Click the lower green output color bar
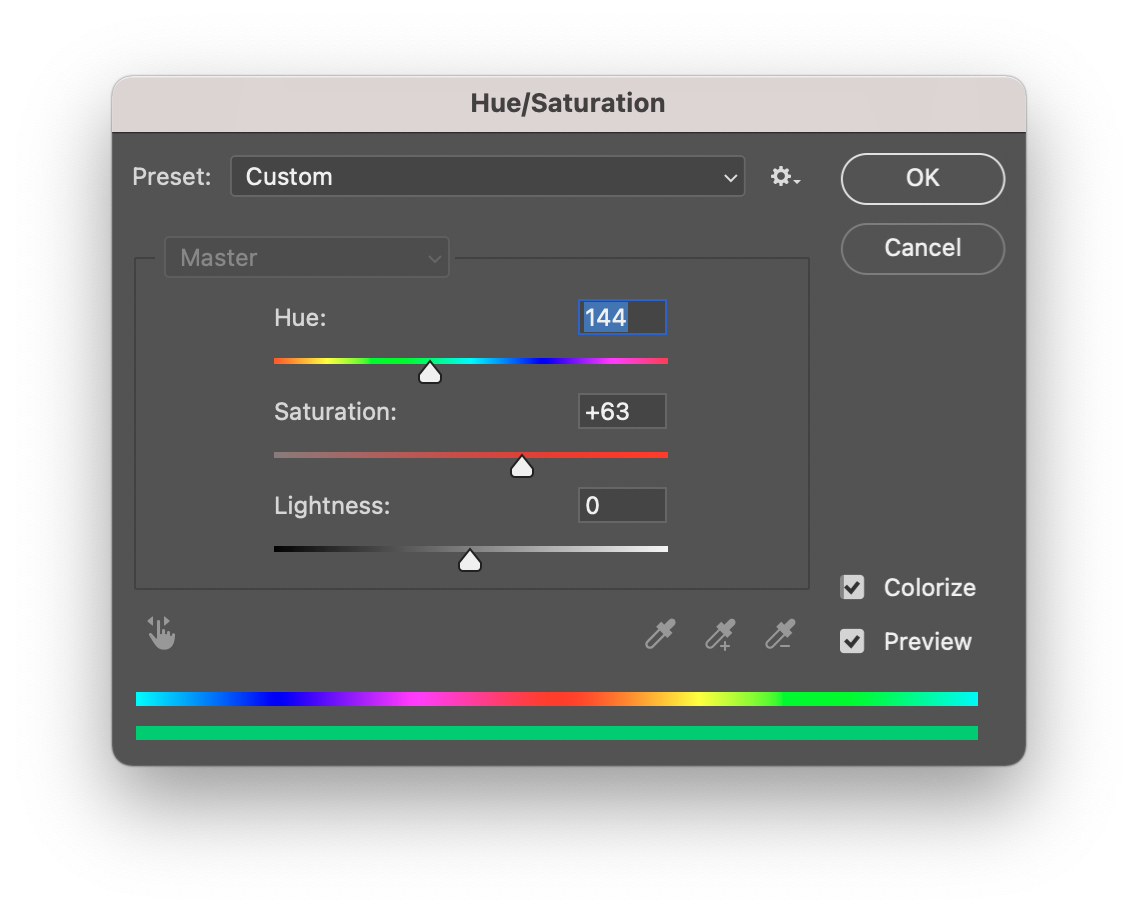Image resolution: width=1138 pixels, height=914 pixels. tap(557, 733)
